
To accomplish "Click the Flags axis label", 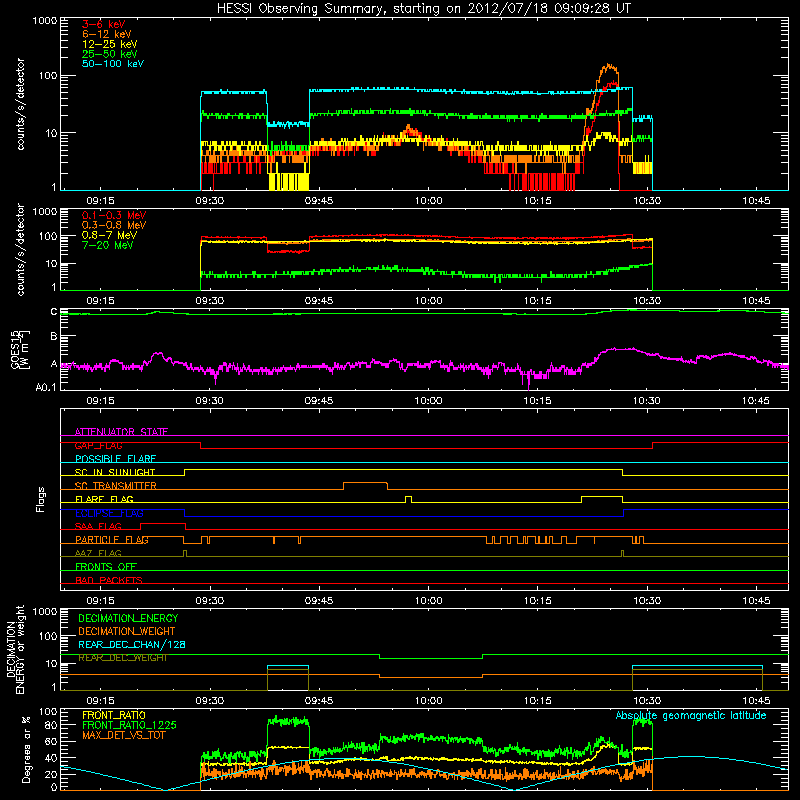I will pyautogui.click(x=41, y=499).
